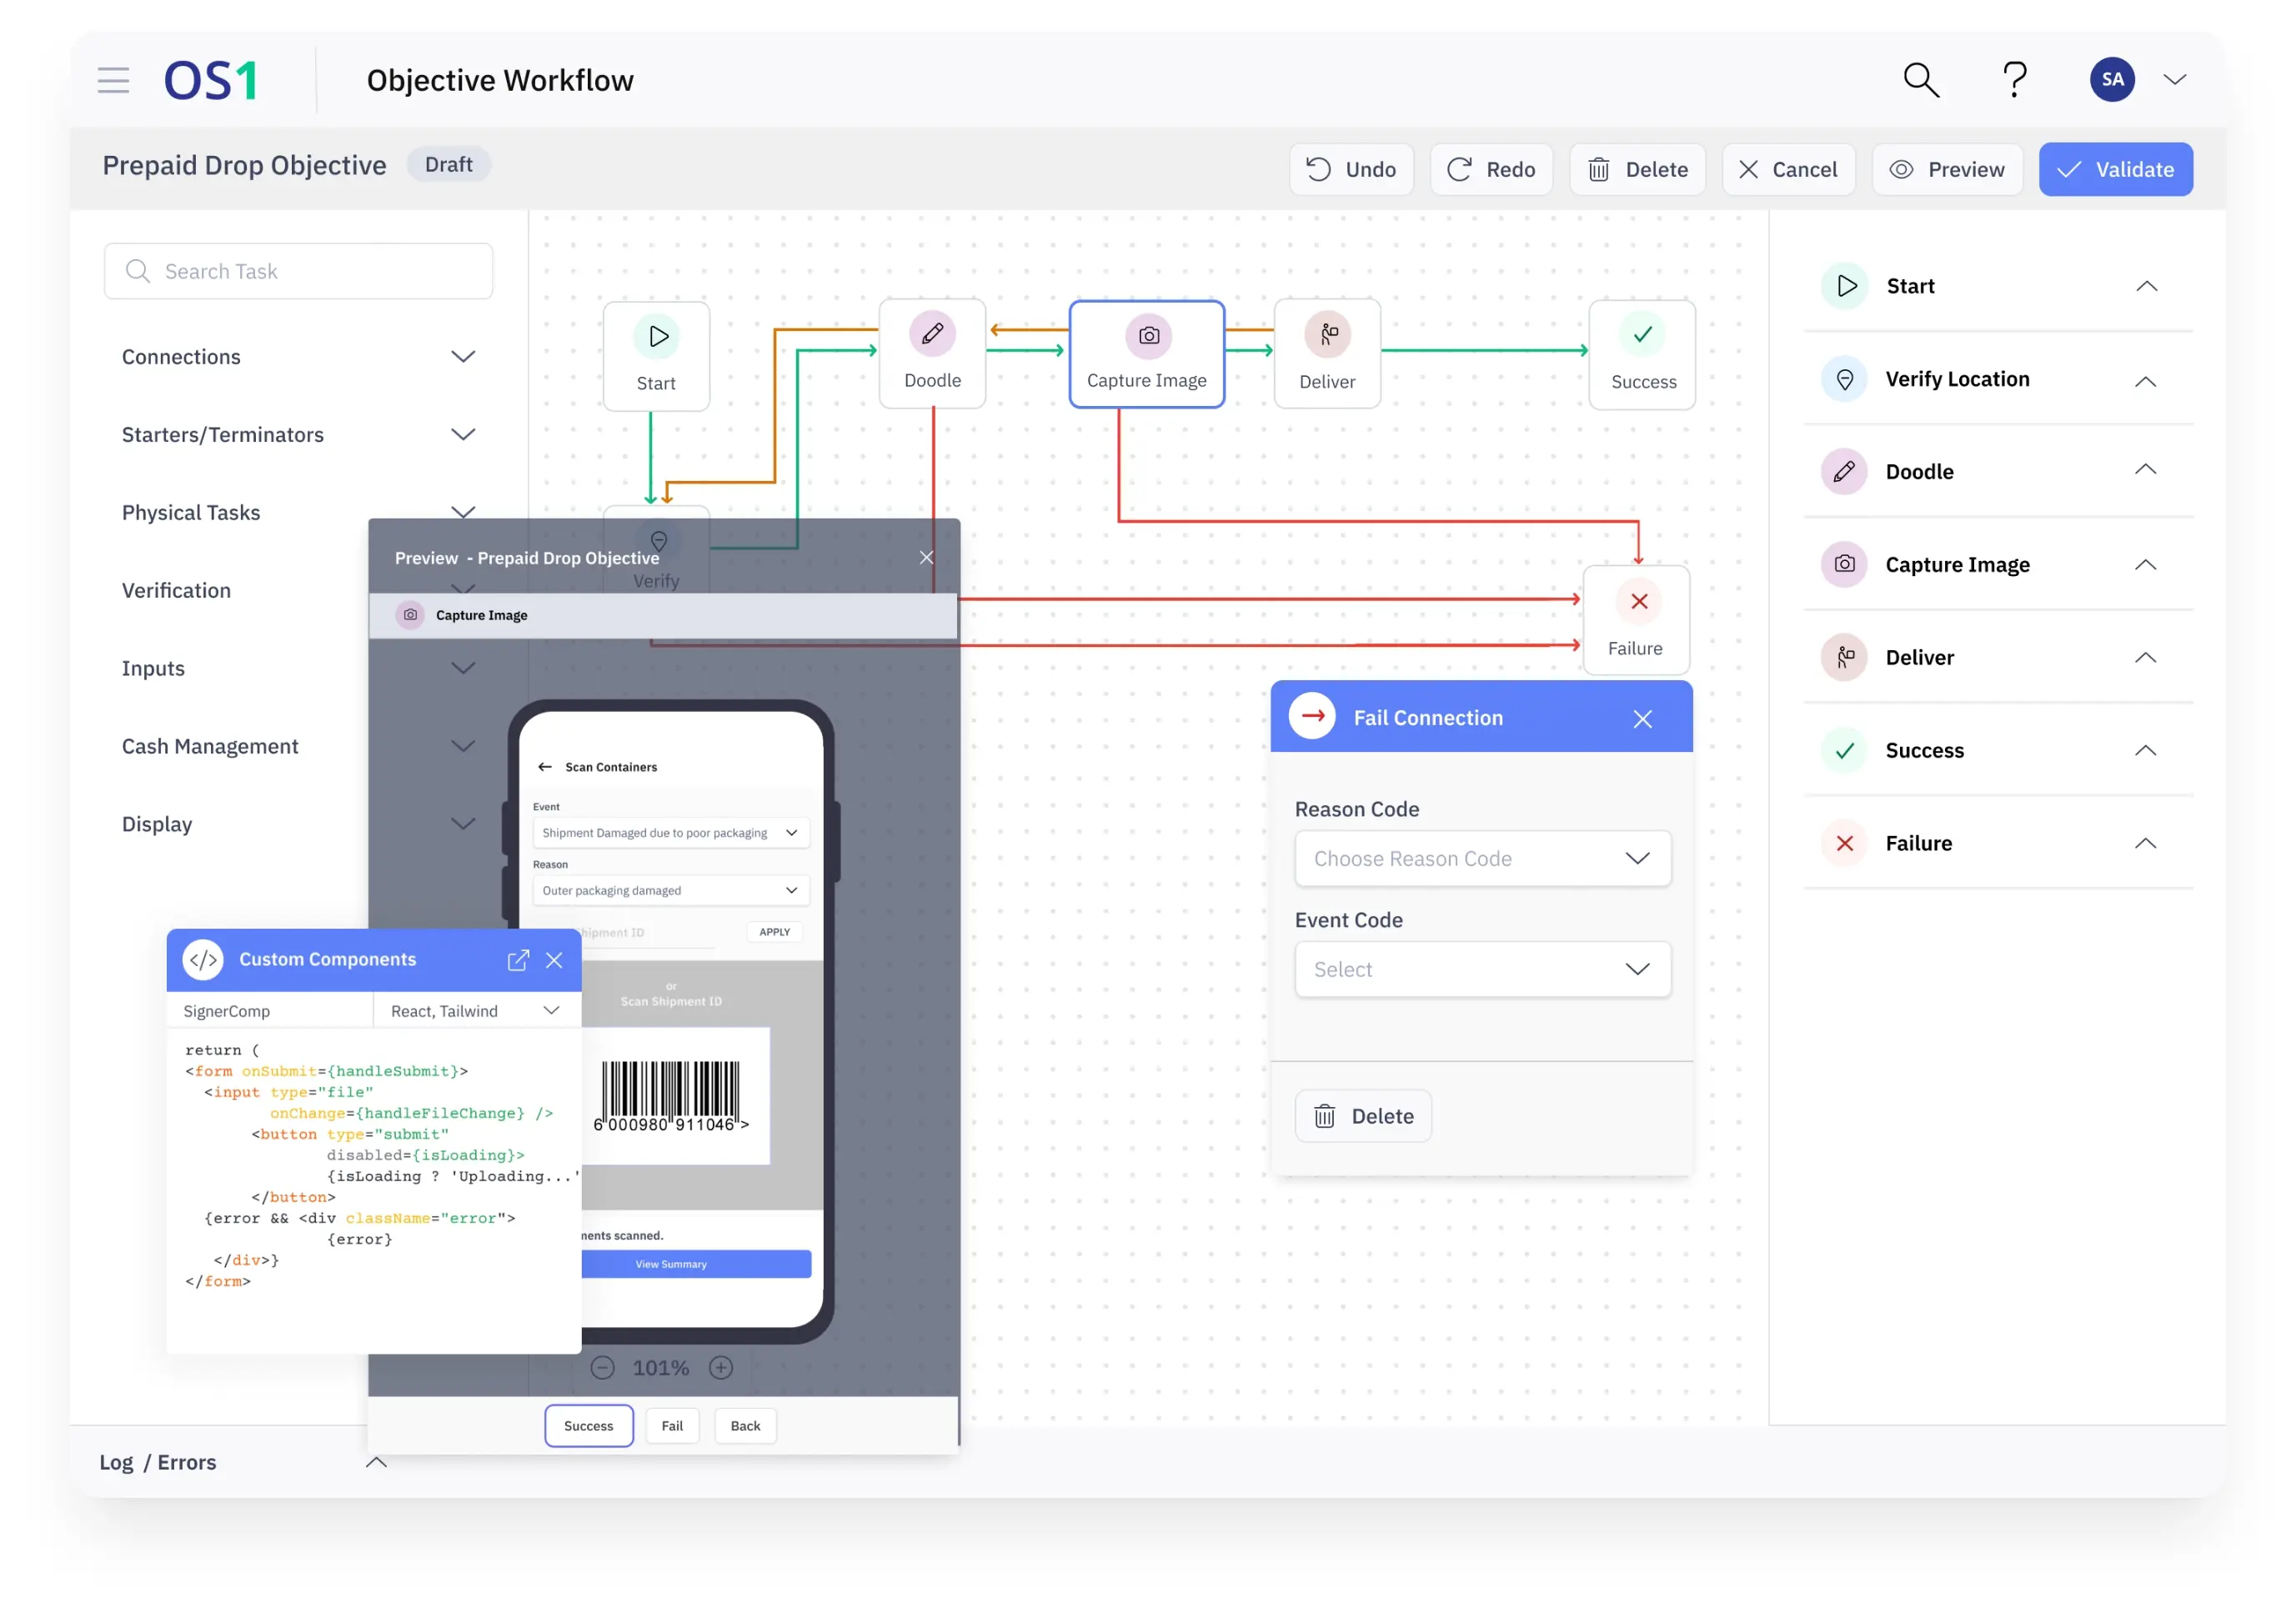The image size is (2296, 1608).
Task: Cancel the workflow edit
Action: point(1788,169)
